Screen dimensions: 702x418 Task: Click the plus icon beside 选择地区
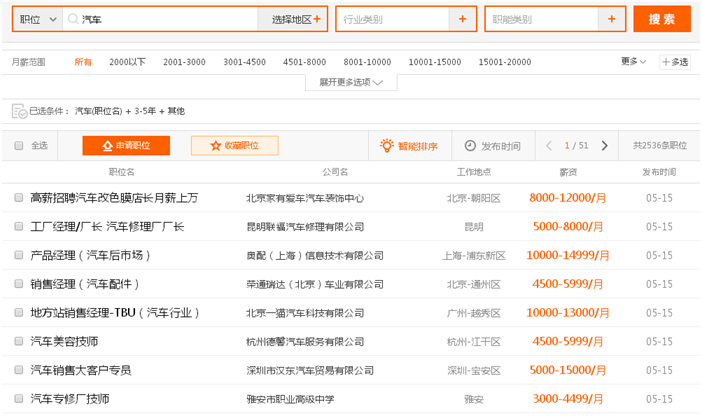(317, 19)
